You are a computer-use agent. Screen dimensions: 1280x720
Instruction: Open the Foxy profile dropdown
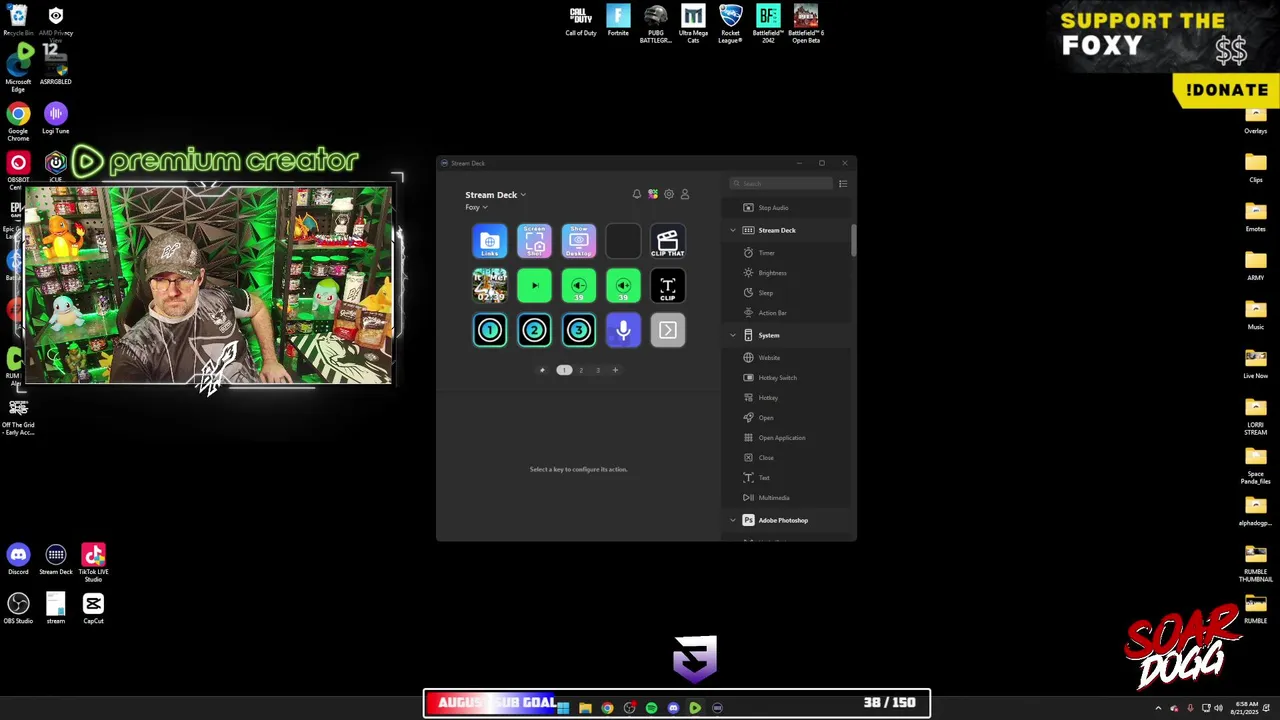click(x=476, y=207)
